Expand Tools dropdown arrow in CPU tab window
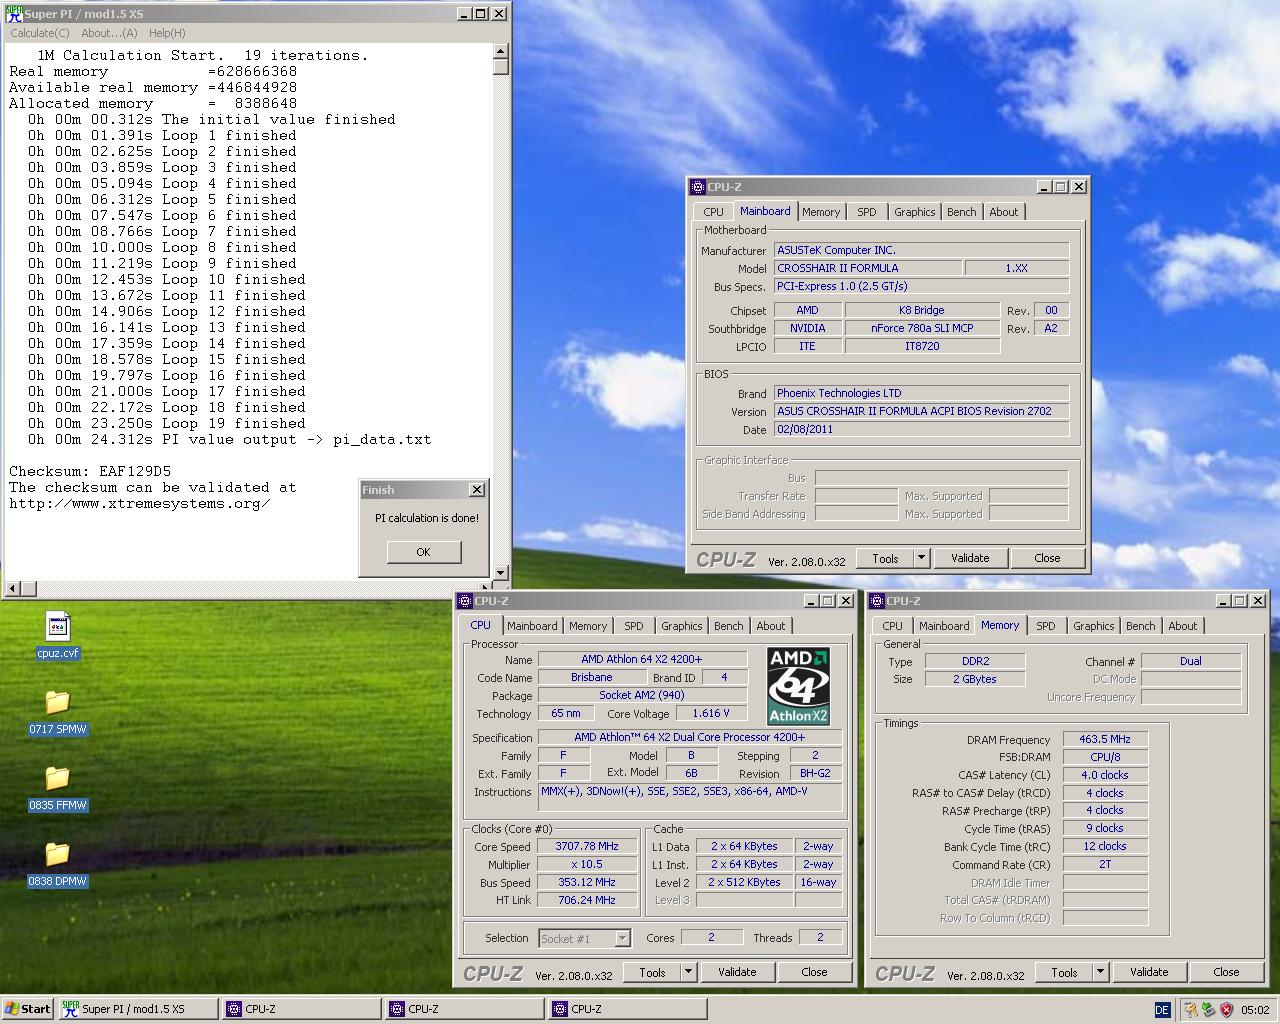The image size is (1280, 1024). (688, 972)
